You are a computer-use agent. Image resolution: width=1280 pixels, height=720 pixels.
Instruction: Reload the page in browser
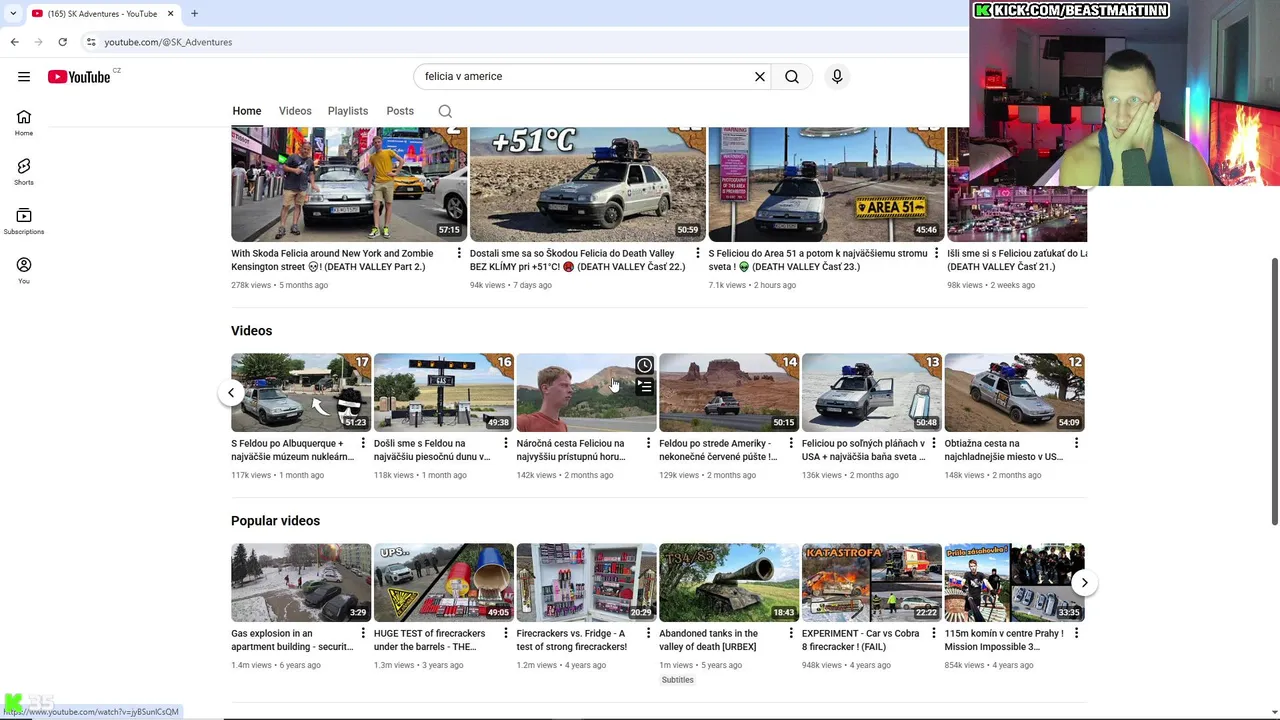(x=62, y=42)
